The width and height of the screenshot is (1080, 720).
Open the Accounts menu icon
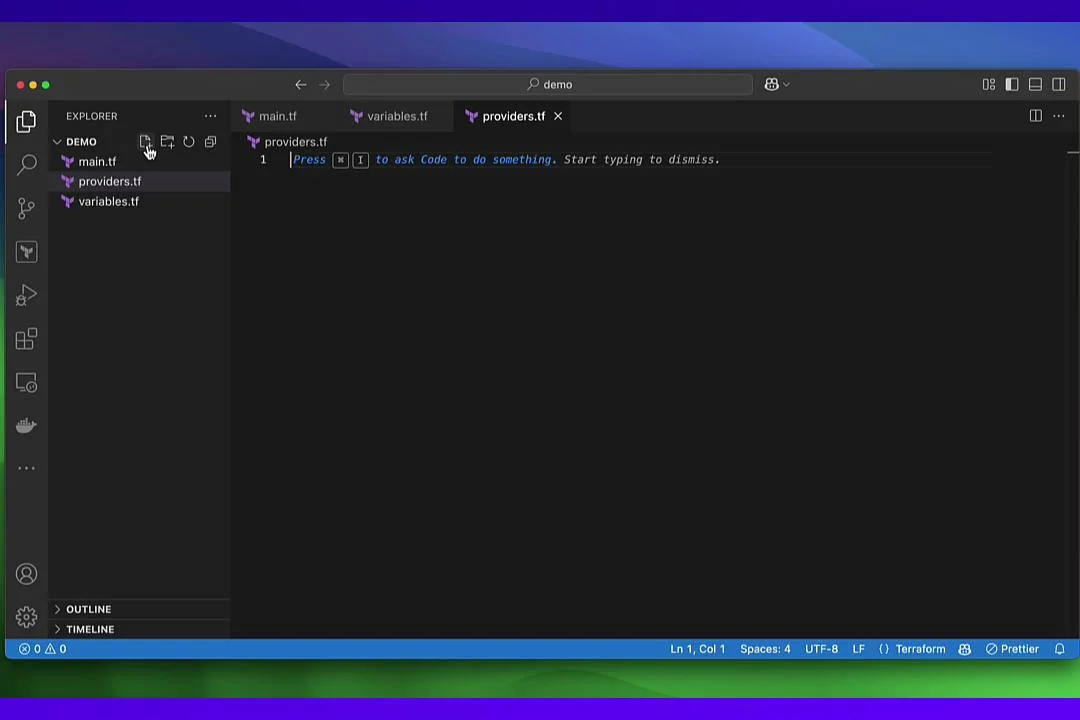point(26,574)
